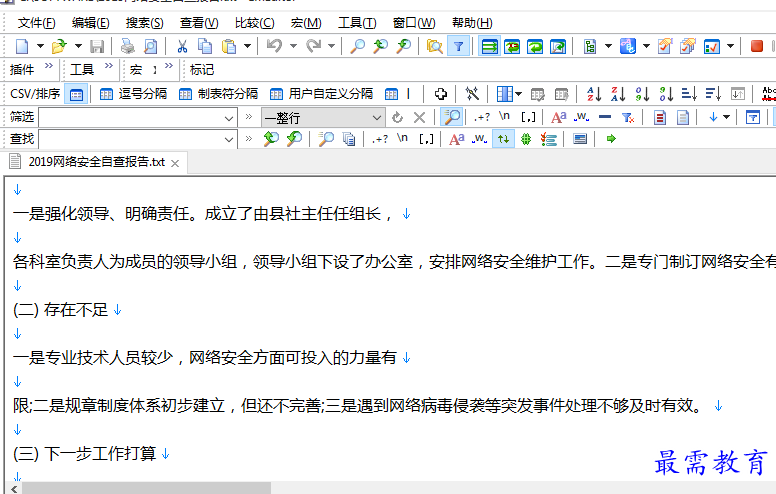Click the horizontal scrollbar thumb
Viewport: 776px width, 494px height.
146,489
